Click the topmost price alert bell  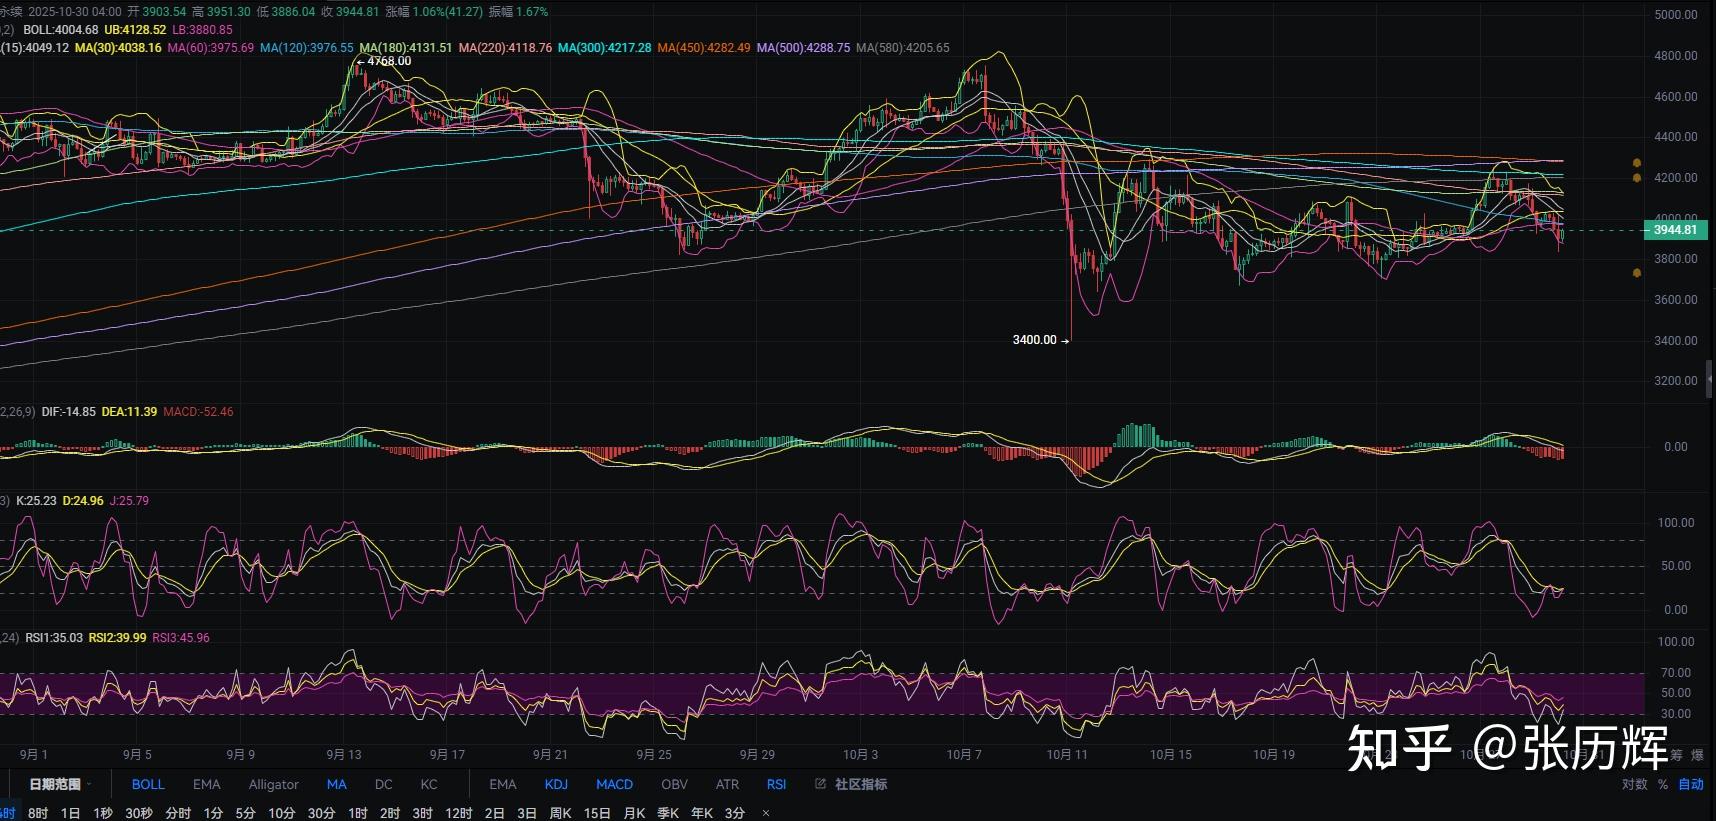tap(1637, 162)
